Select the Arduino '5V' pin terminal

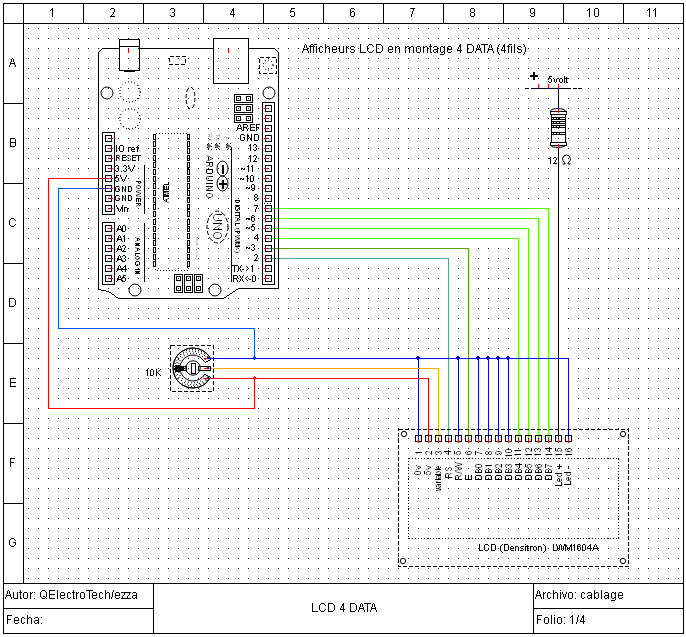click(108, 178)
